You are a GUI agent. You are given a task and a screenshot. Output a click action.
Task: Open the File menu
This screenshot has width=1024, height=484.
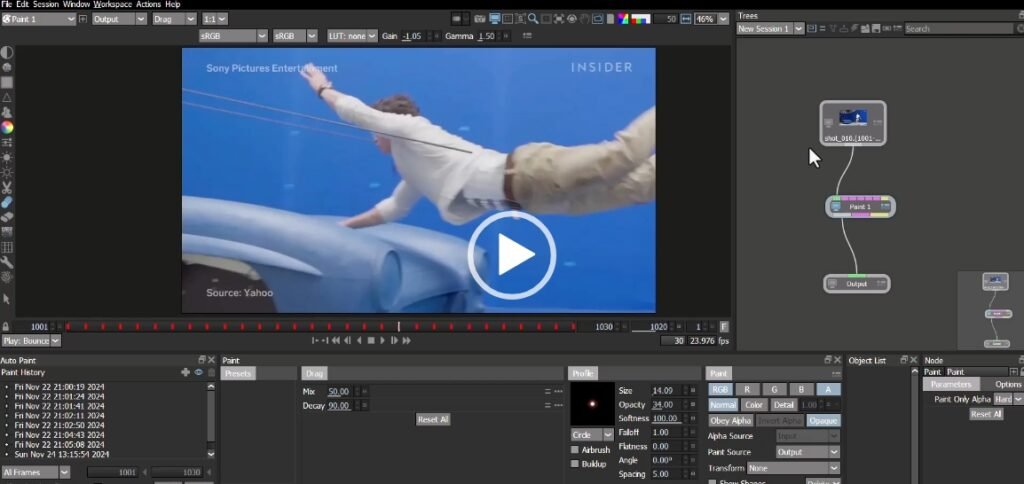pyautogui.click(x=7, y=4)
